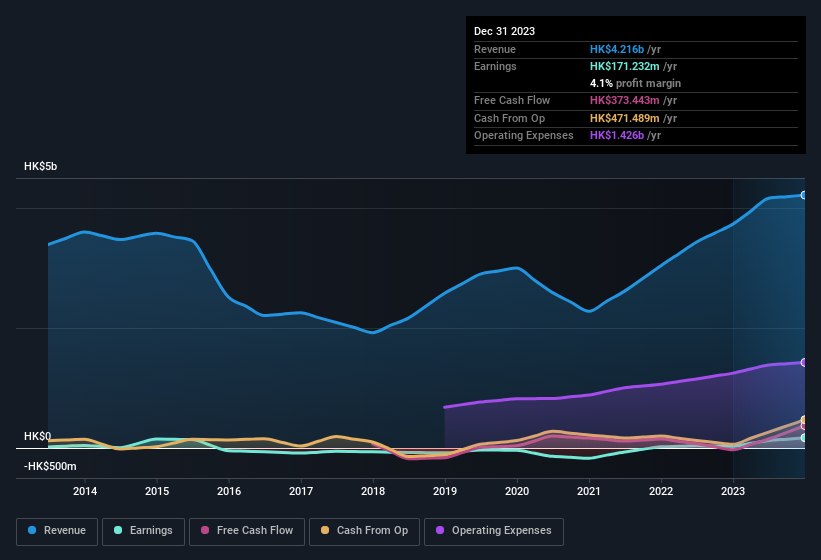Click the 2023 x-axis label
Viewport: 821px width, 560px height.
[733, 491]
